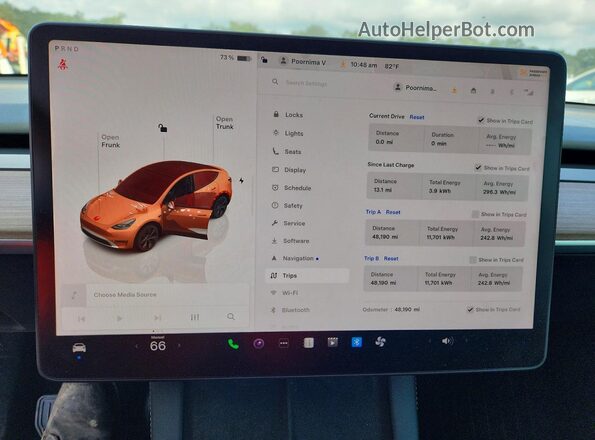Screen dimensions: 595x440
Task: Play the media
Action: point(119,318)
